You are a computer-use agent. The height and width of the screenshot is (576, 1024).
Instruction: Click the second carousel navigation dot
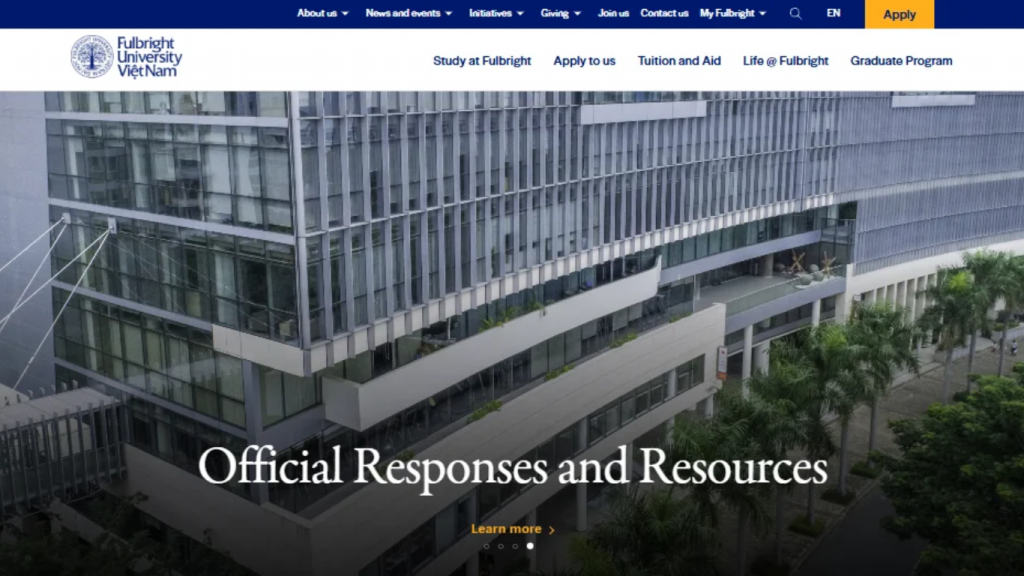tap(501, 546)
